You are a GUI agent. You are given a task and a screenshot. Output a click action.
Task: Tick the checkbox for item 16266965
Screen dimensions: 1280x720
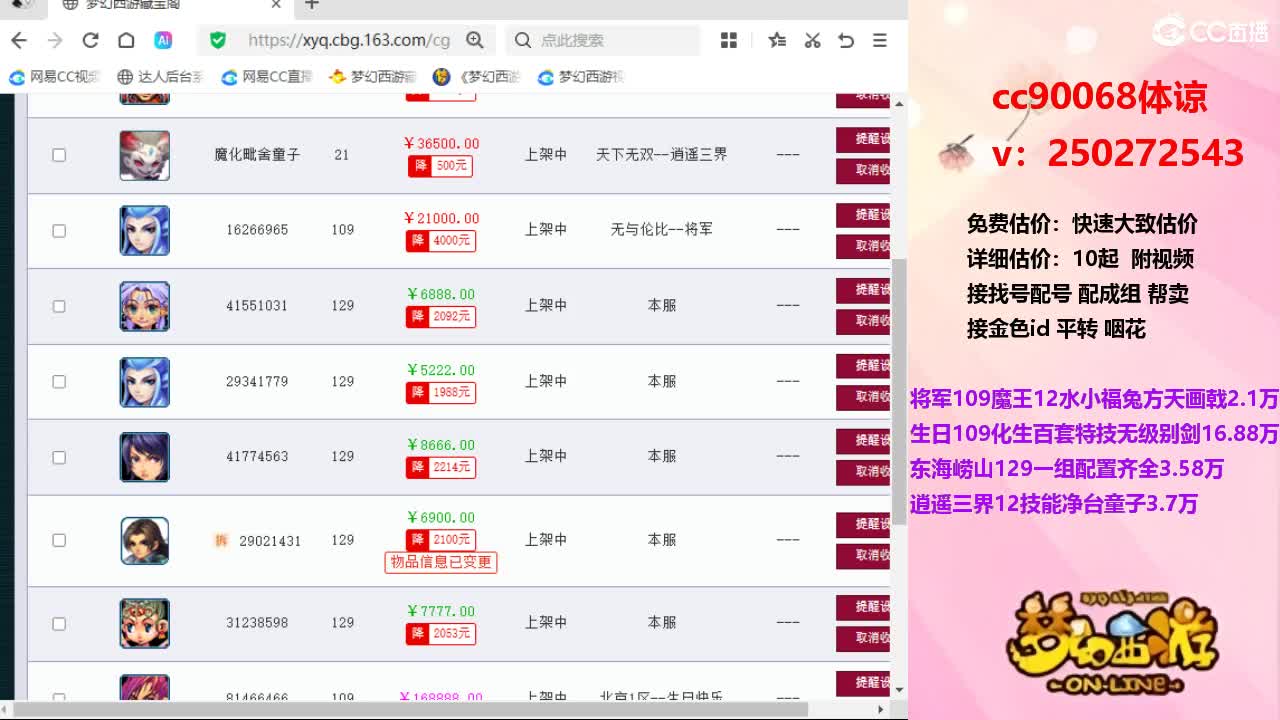59,231
